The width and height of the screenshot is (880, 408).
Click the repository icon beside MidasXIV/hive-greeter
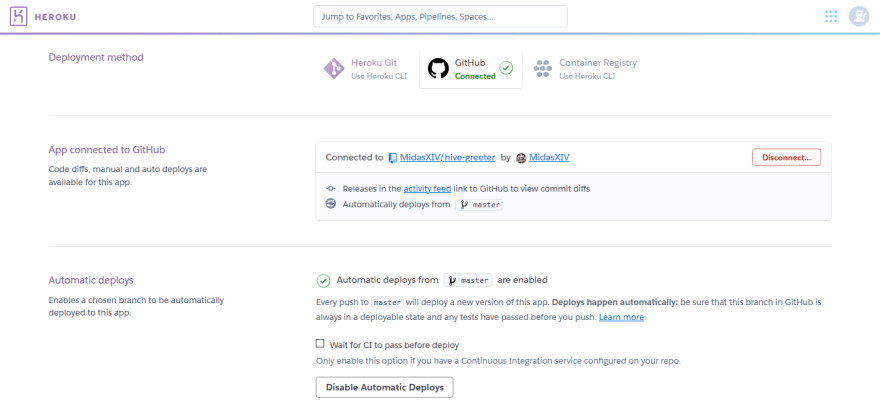pyautogui.click(x=393, y=158)
